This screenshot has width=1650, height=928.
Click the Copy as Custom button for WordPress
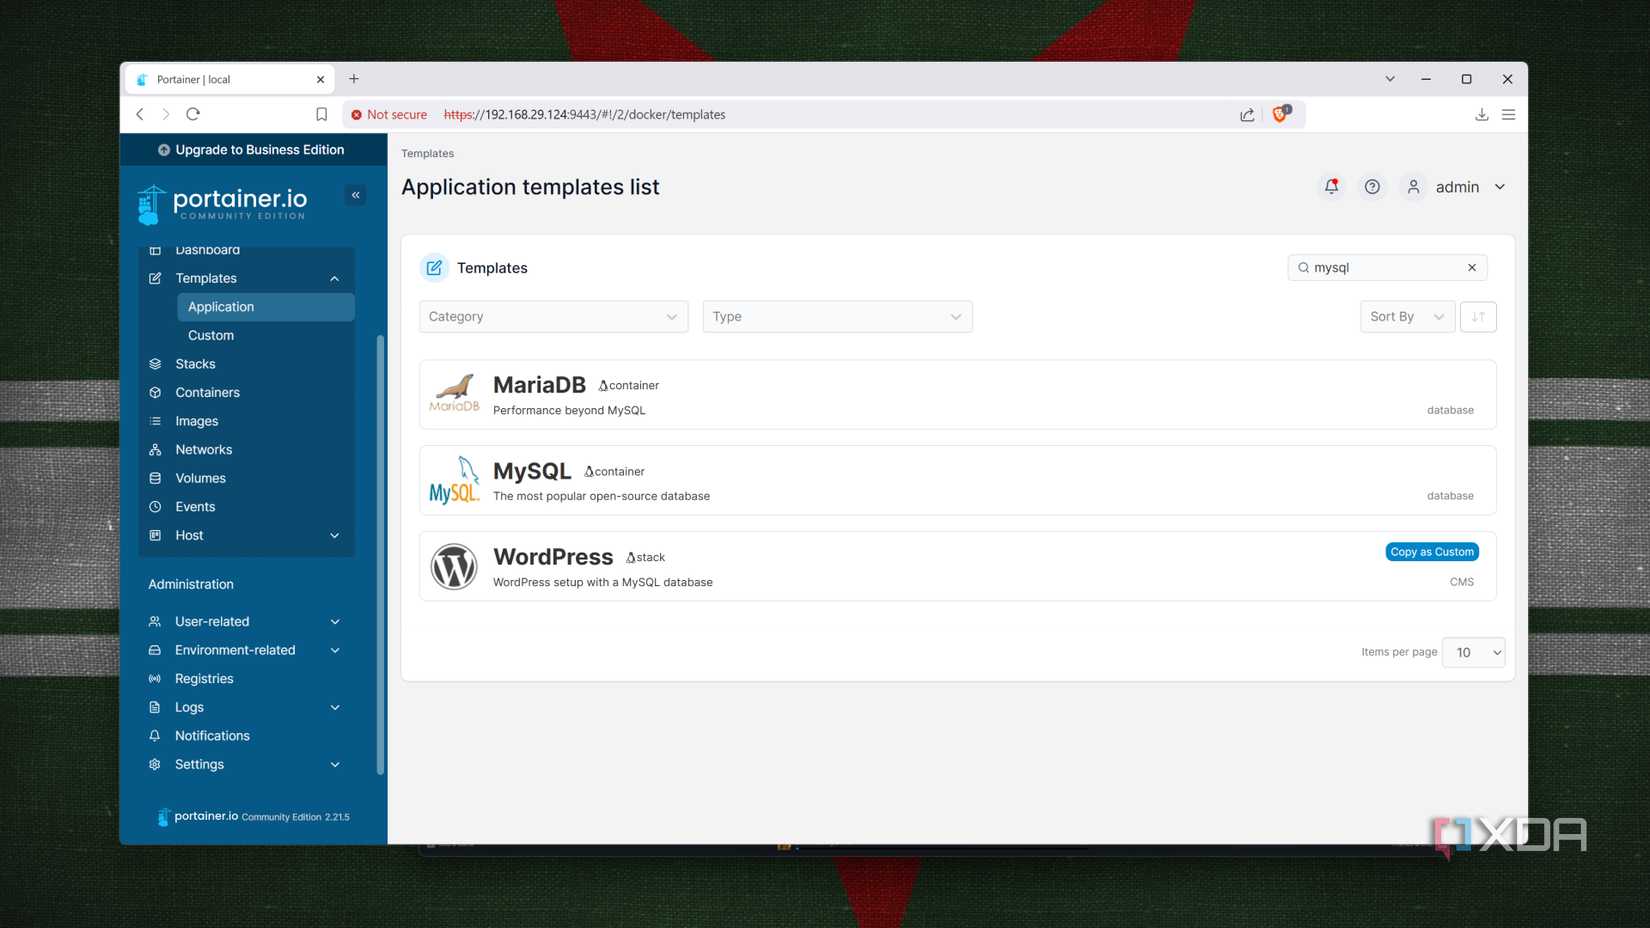click(1431, 551)
